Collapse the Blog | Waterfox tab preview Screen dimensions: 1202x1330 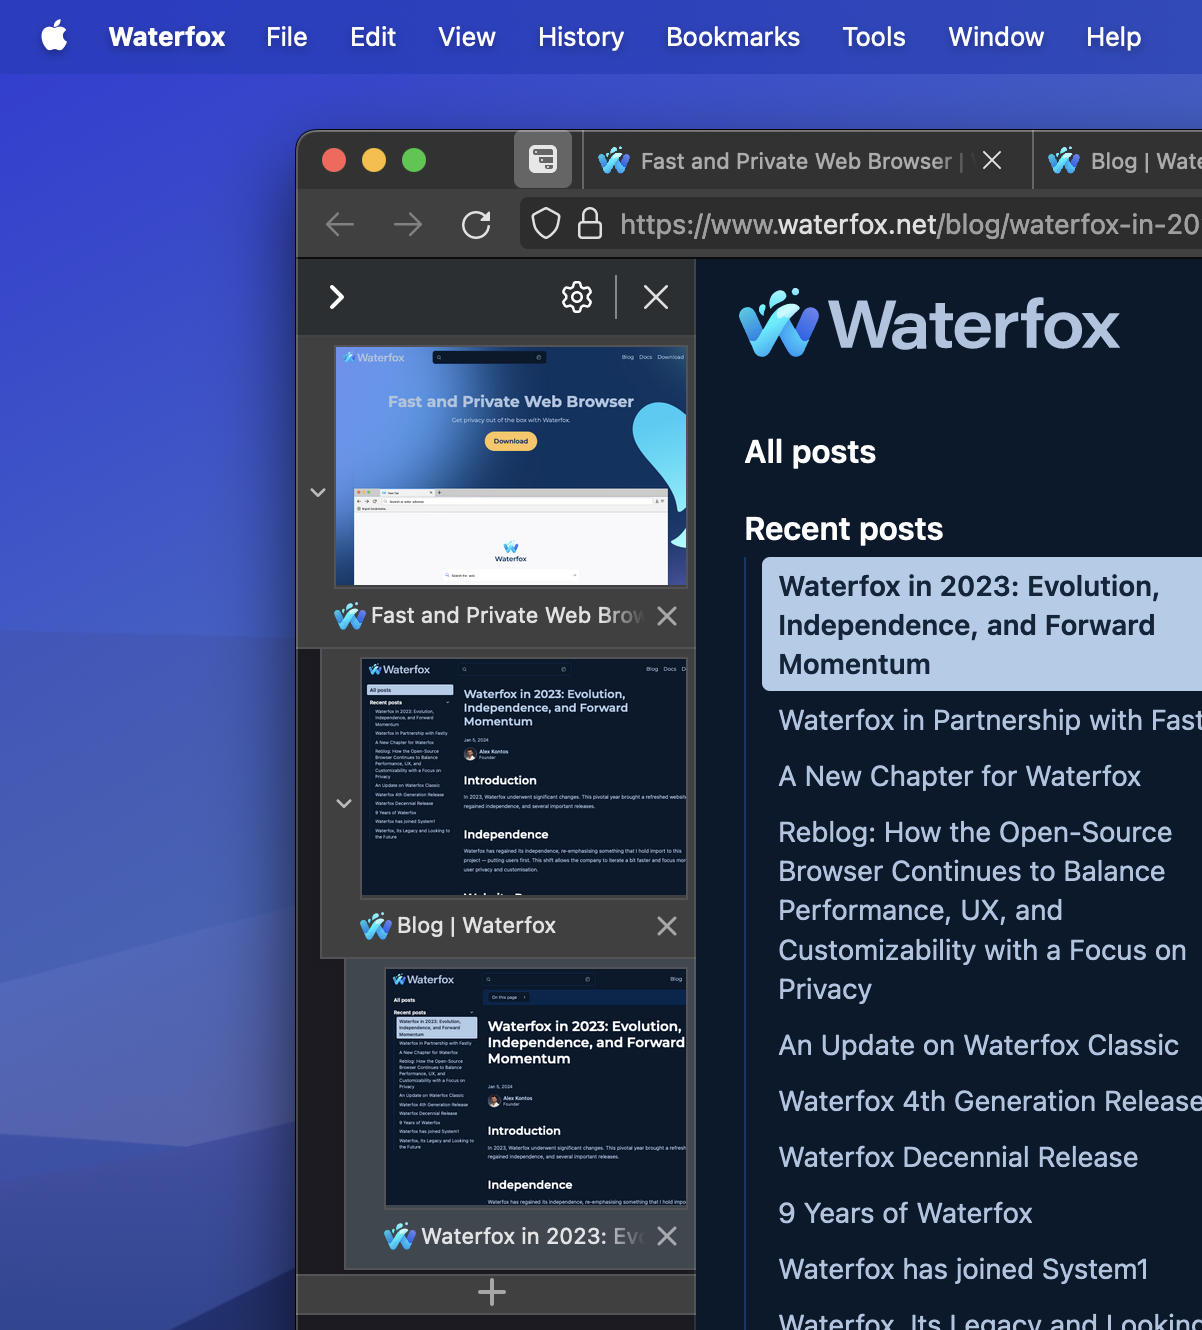pos(343,803)
